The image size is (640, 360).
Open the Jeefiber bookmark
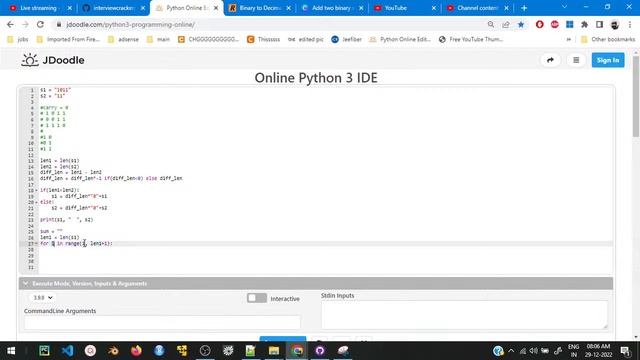click(347, 39)
